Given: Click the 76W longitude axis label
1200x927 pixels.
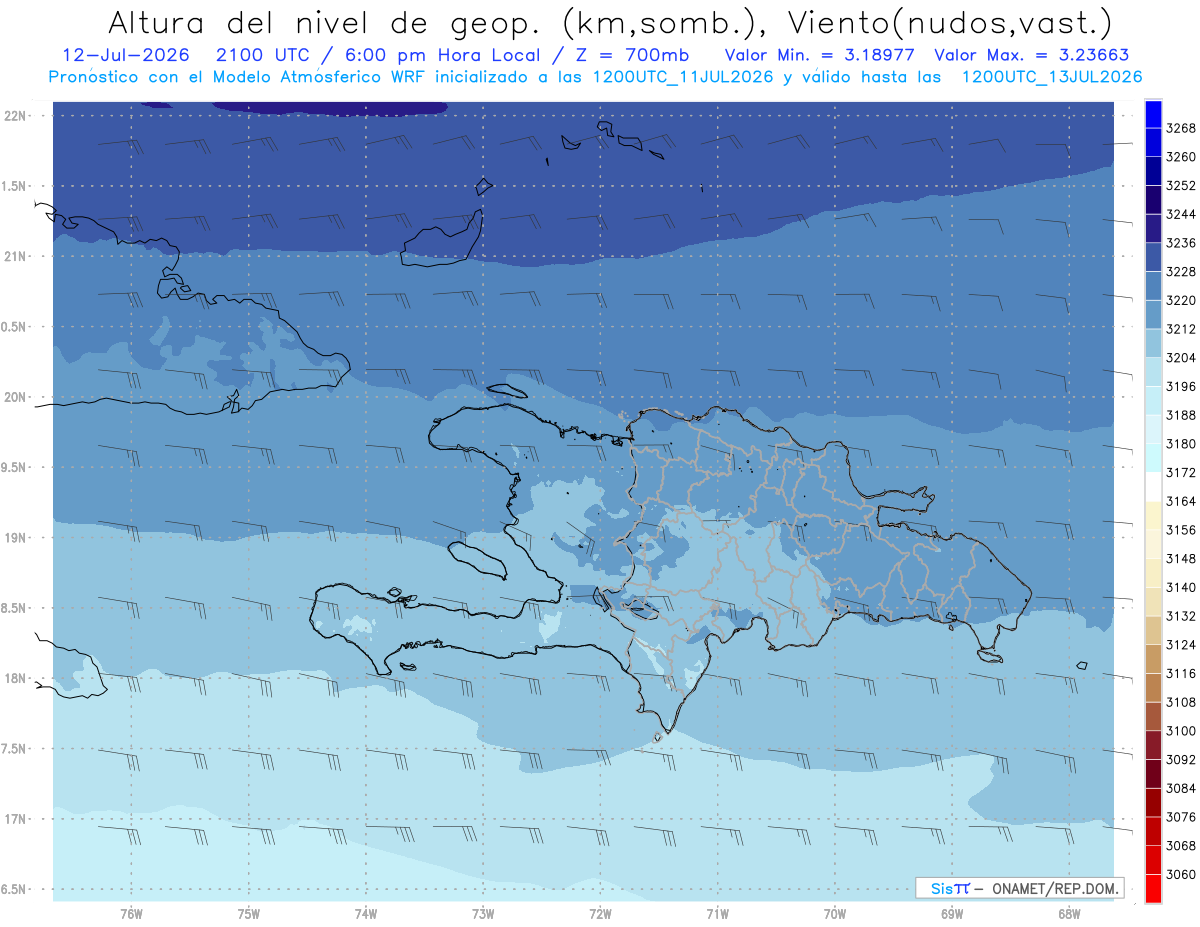Looking at the screenshot, I should point(131,914).
